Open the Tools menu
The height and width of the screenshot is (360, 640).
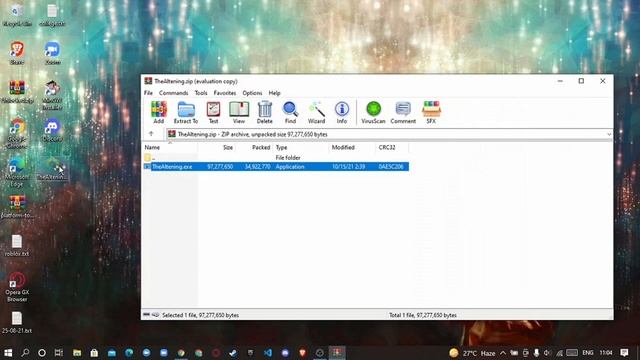click(x=201, y=93)
